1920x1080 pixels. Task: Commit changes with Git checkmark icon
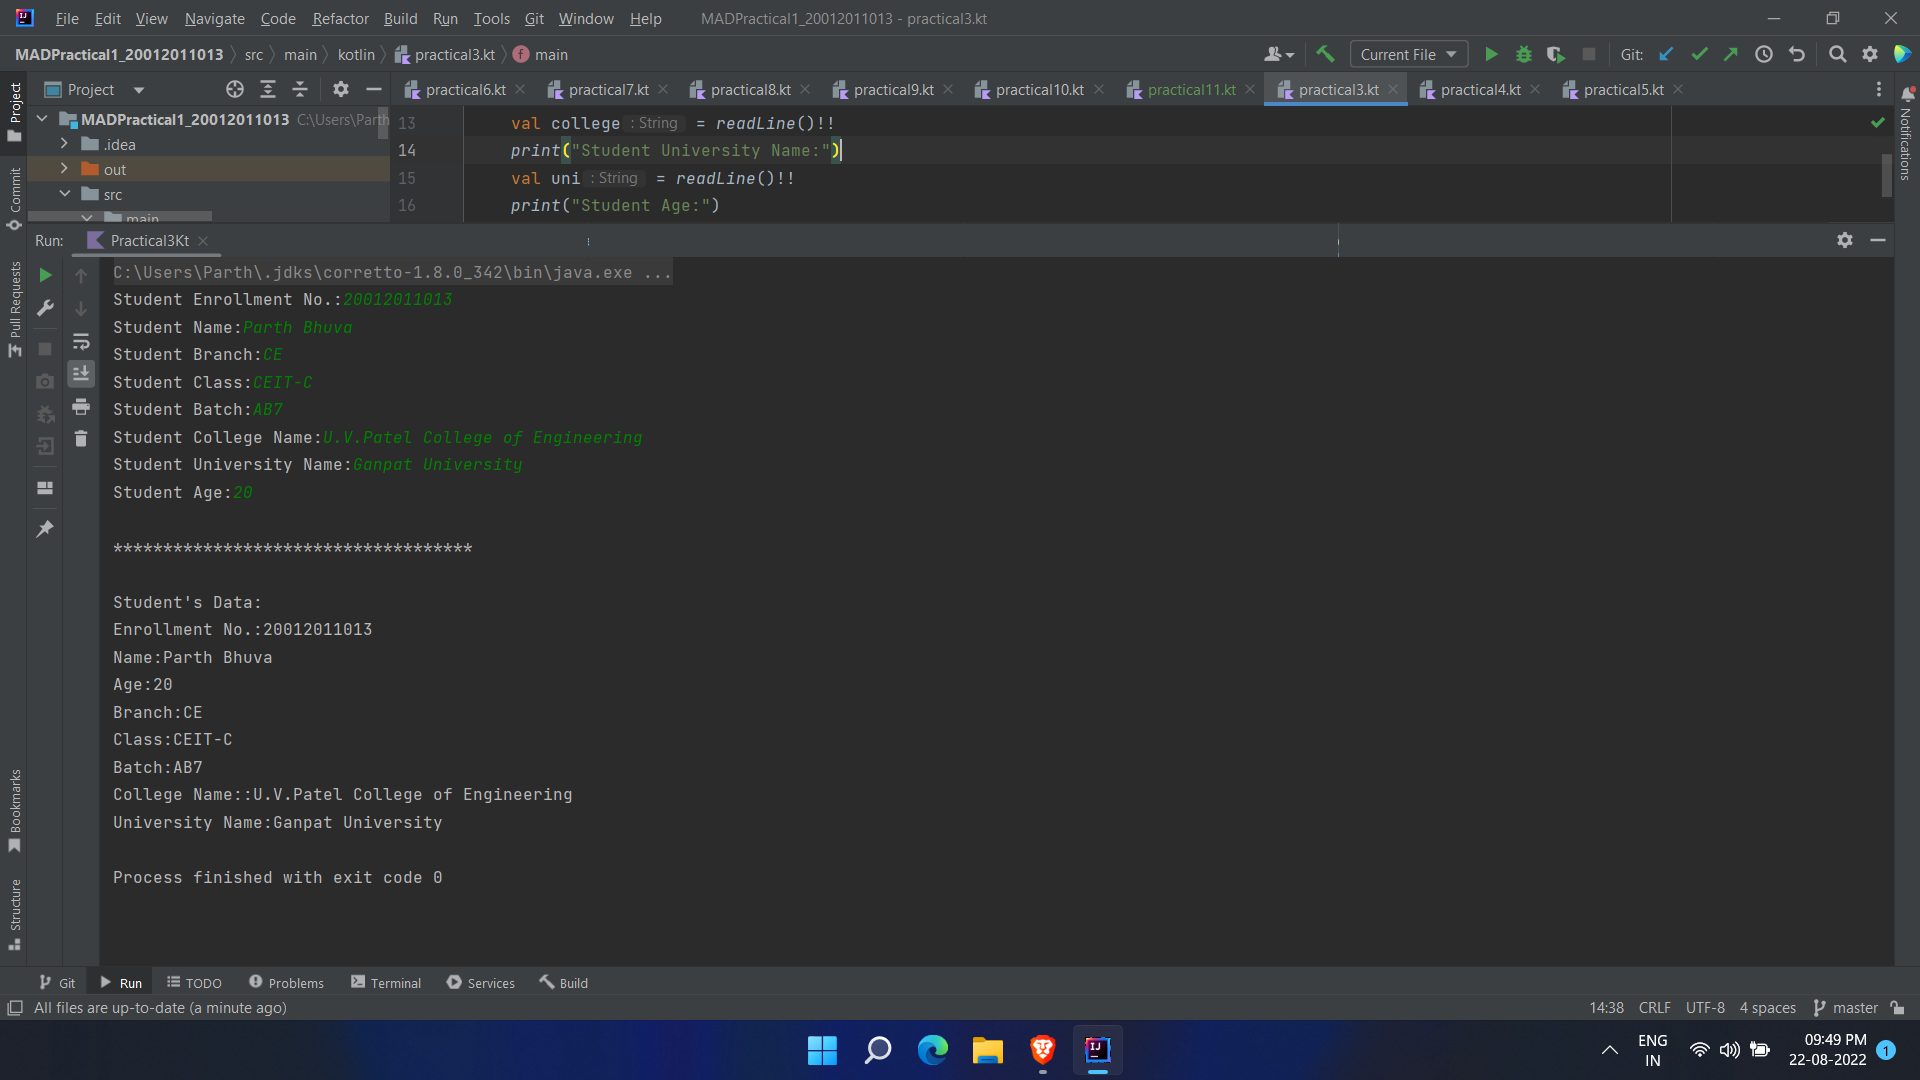(x=1699, y=54)
